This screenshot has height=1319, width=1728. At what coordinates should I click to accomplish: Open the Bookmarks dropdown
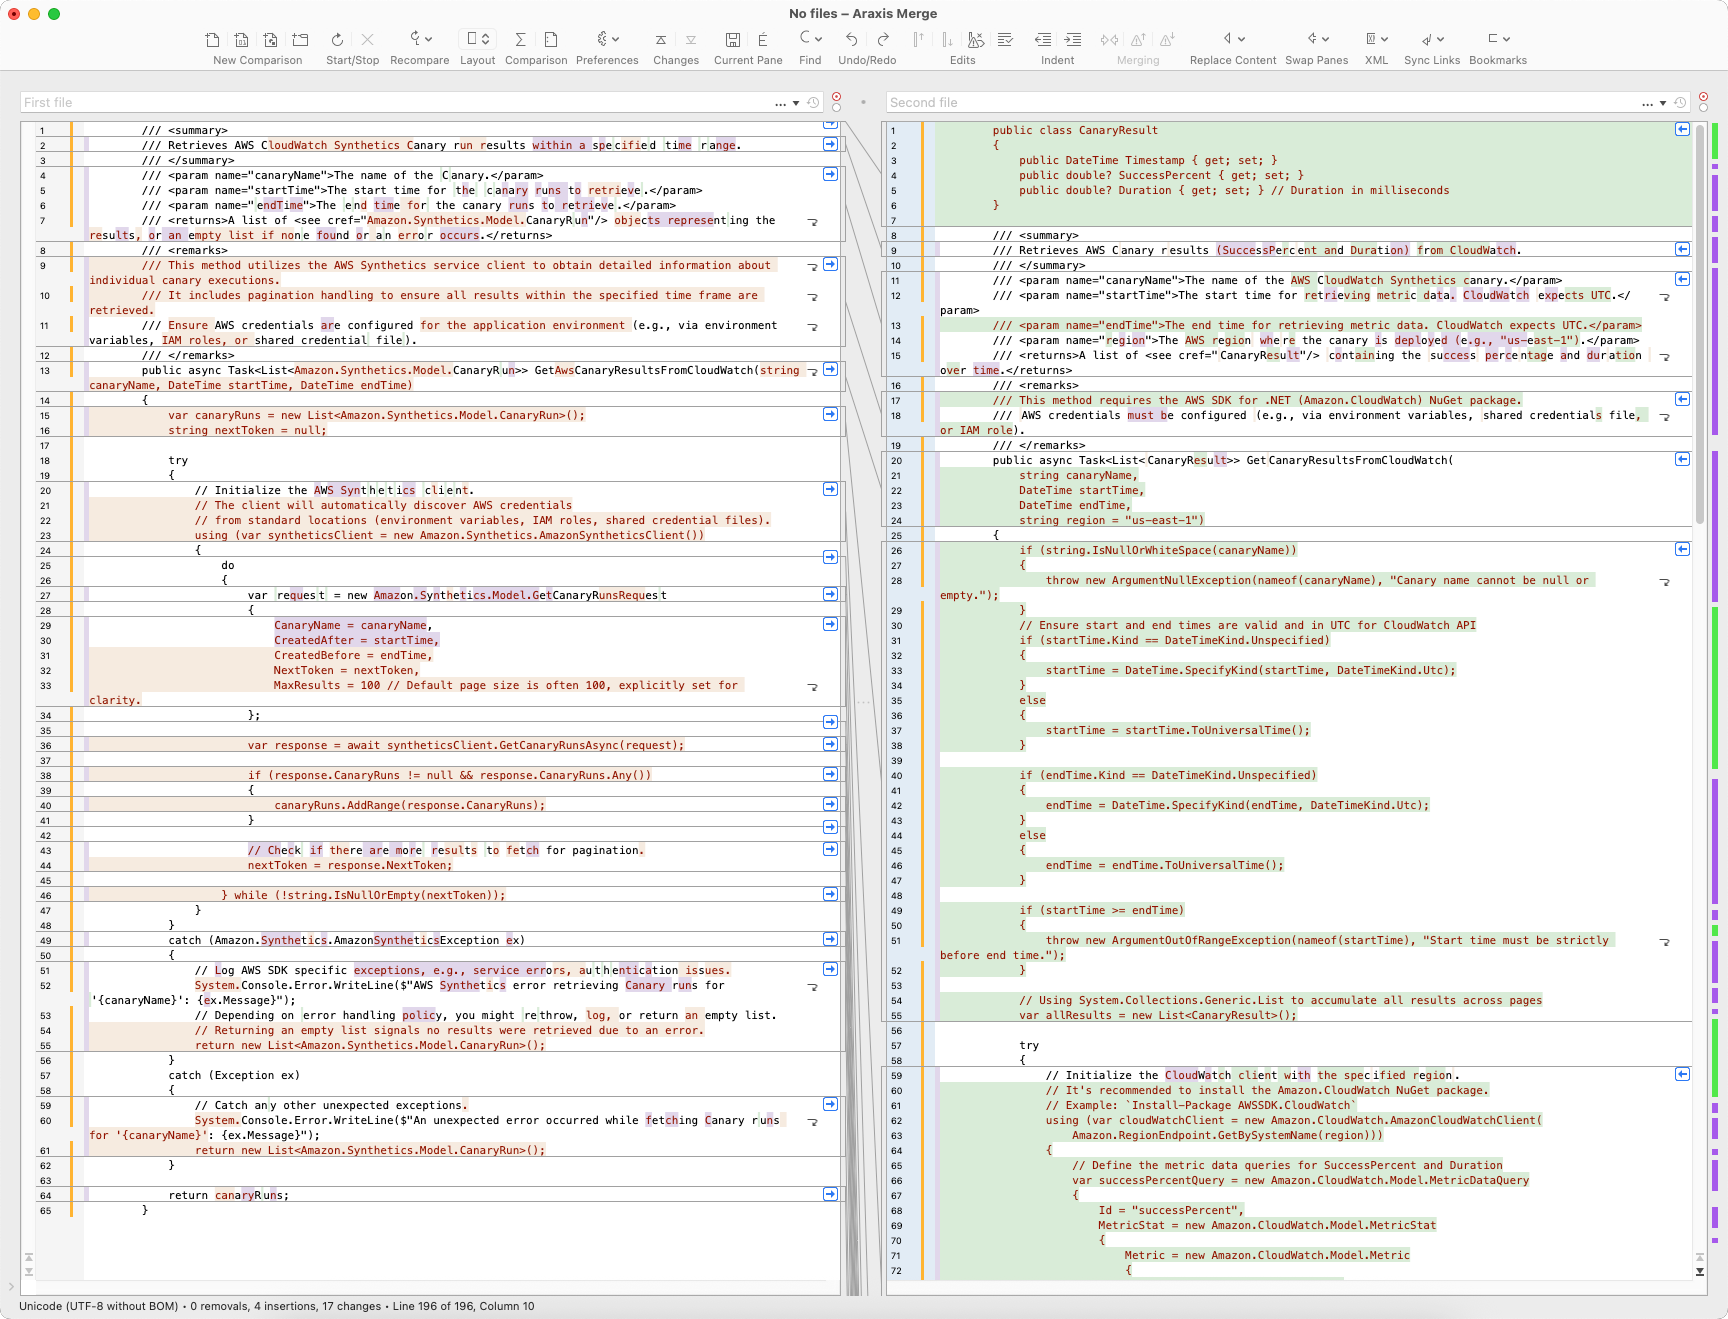point(1498,40)
